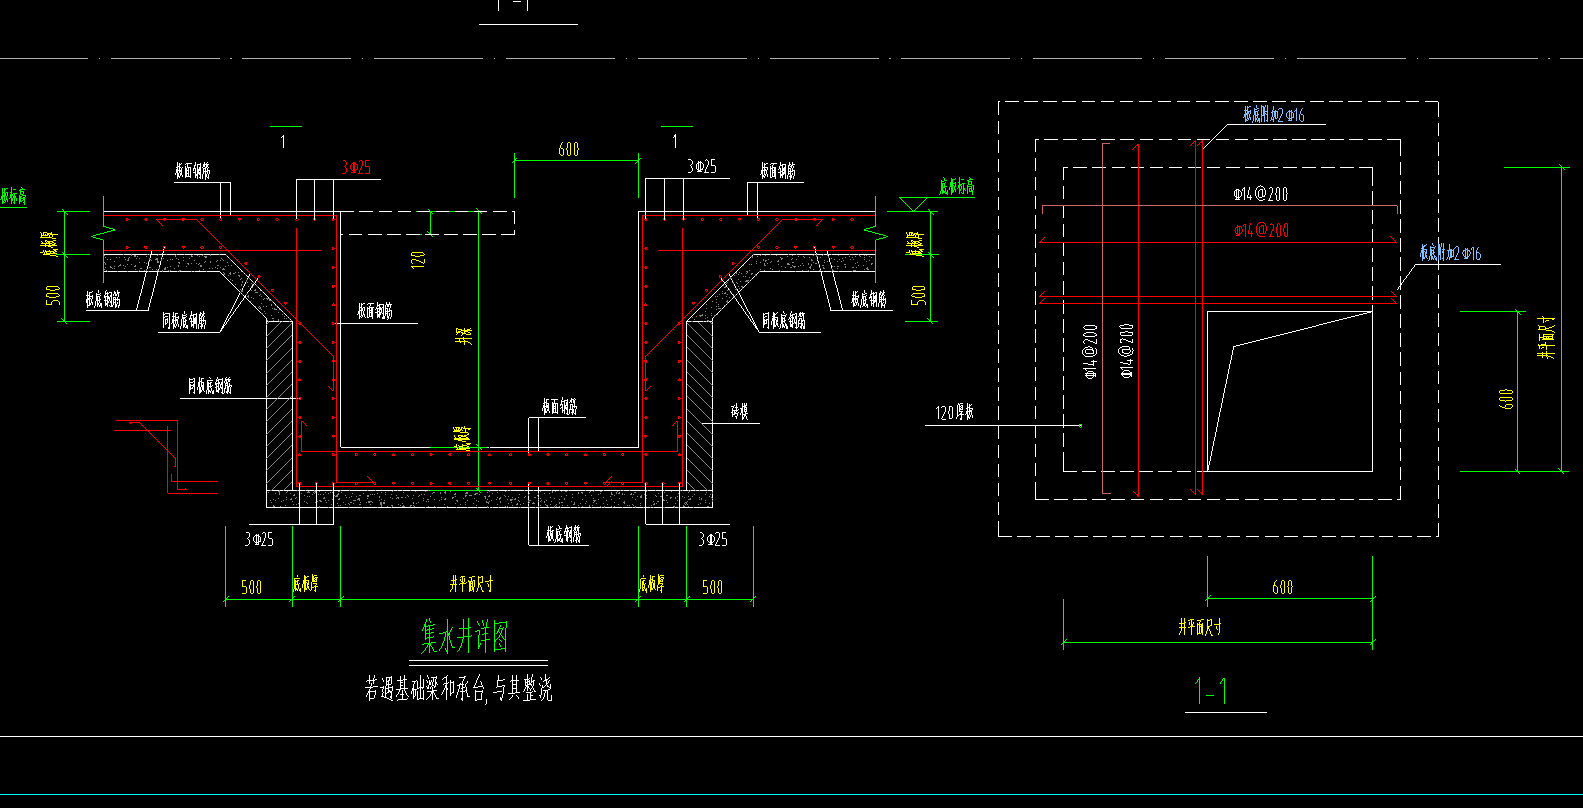Click the '板底钢筋' label under the right slab
Screen dimensions: 1583x808
(869, 299)
